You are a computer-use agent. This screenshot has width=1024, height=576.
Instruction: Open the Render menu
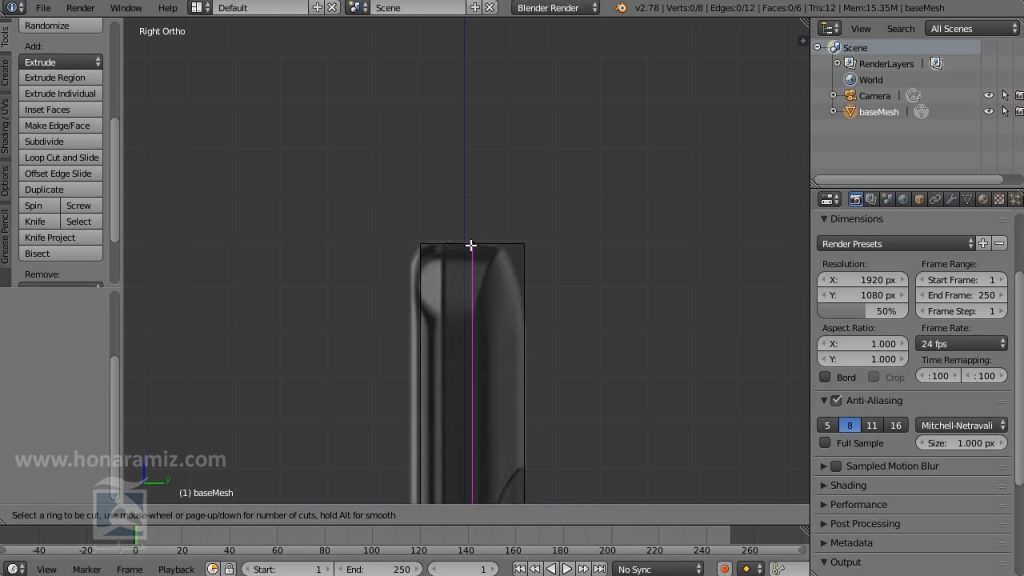(x=80, y=8)
